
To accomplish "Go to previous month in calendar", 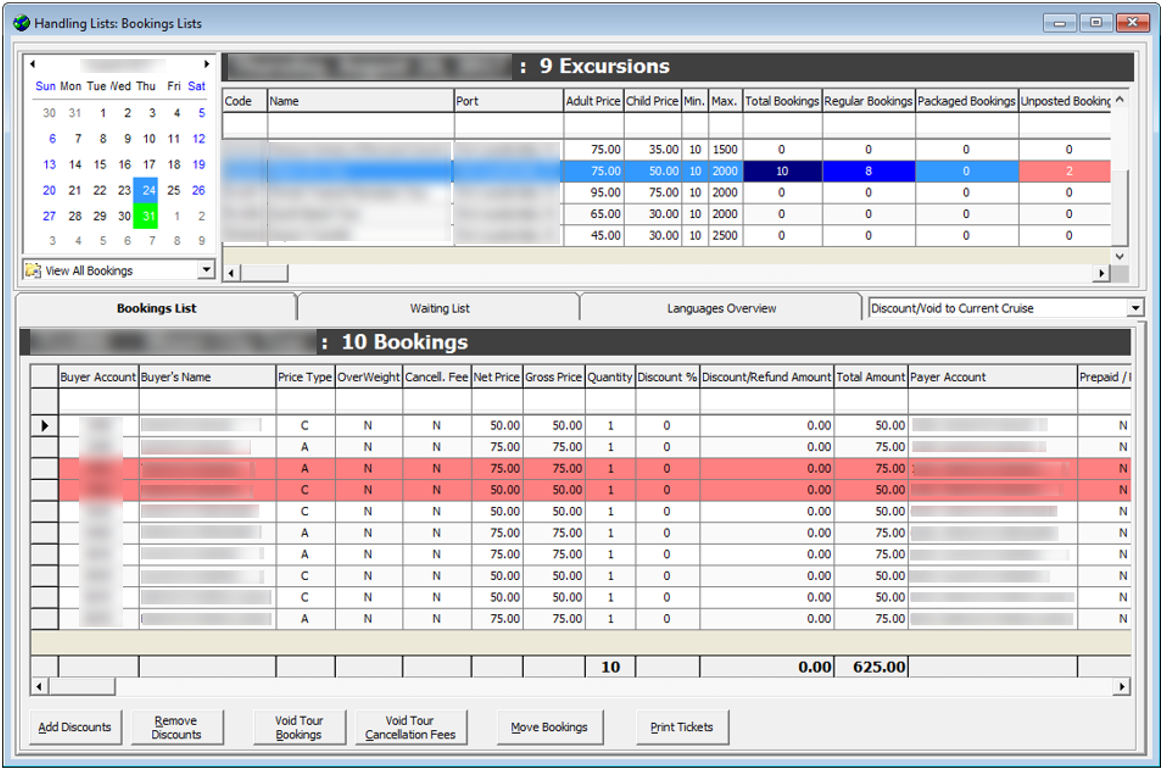I will coord(33,64).
